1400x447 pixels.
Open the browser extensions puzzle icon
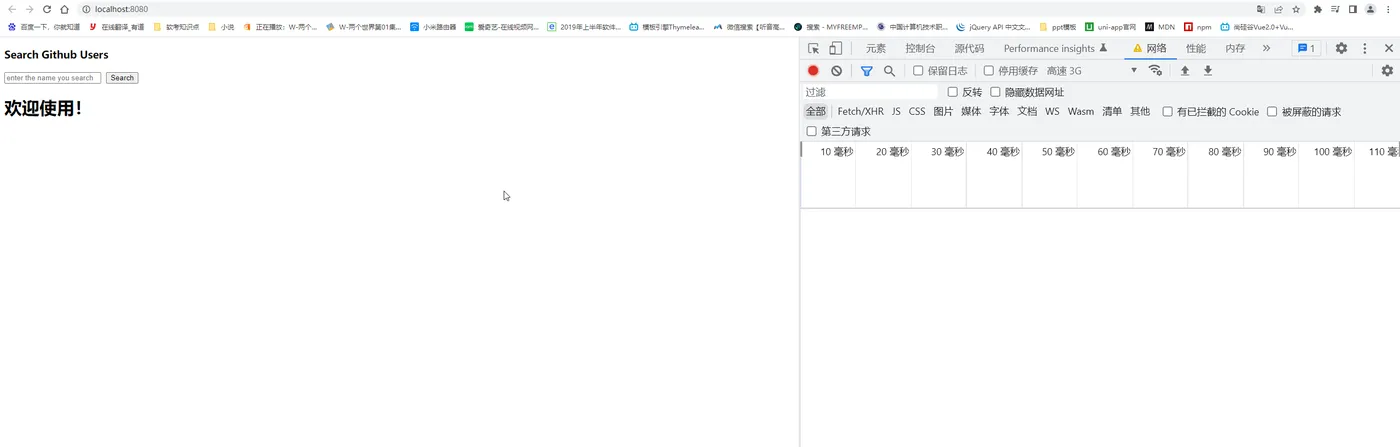click(x=1318, y=9)
